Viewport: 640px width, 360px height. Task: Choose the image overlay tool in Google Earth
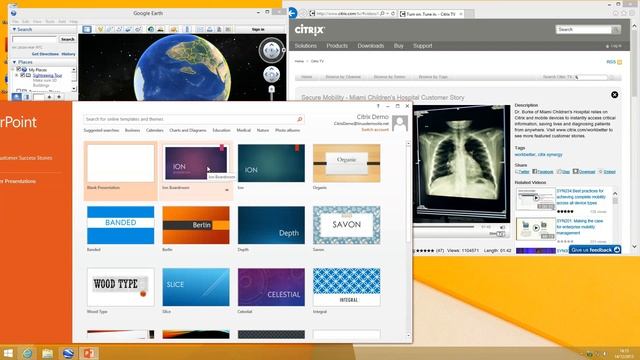(129, 29)
